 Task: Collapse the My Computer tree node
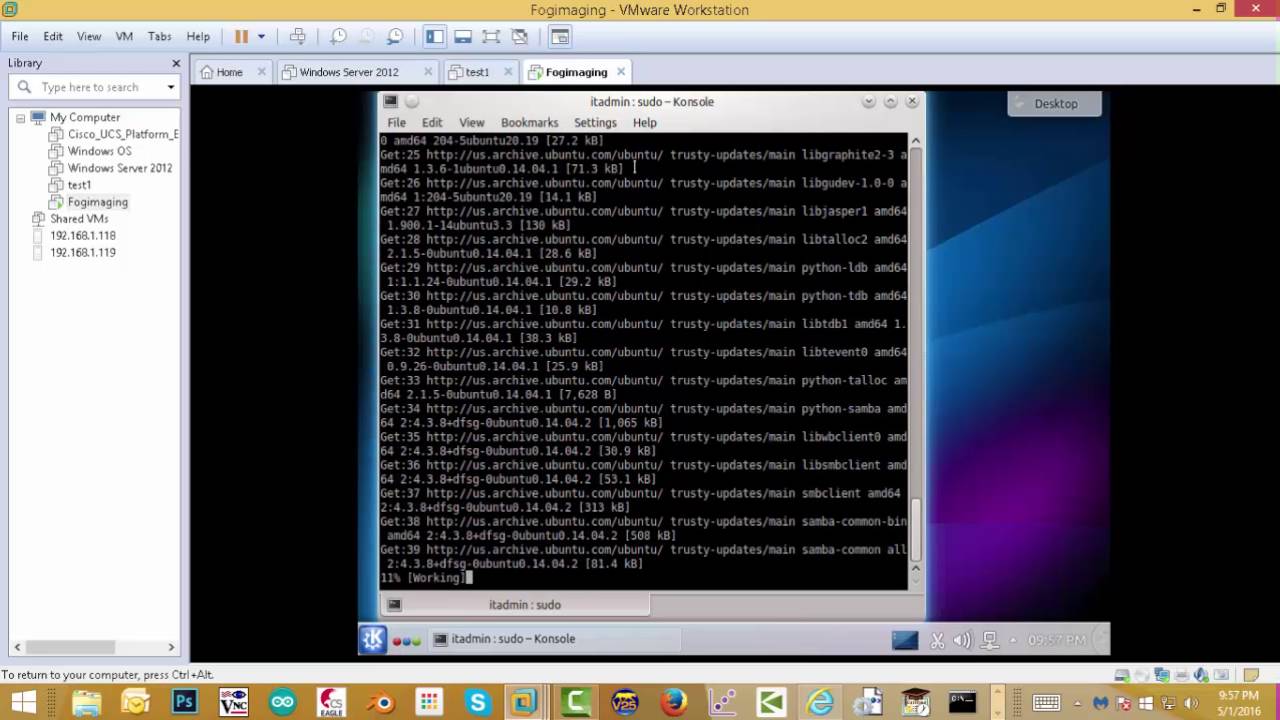(x=20, y=117)
